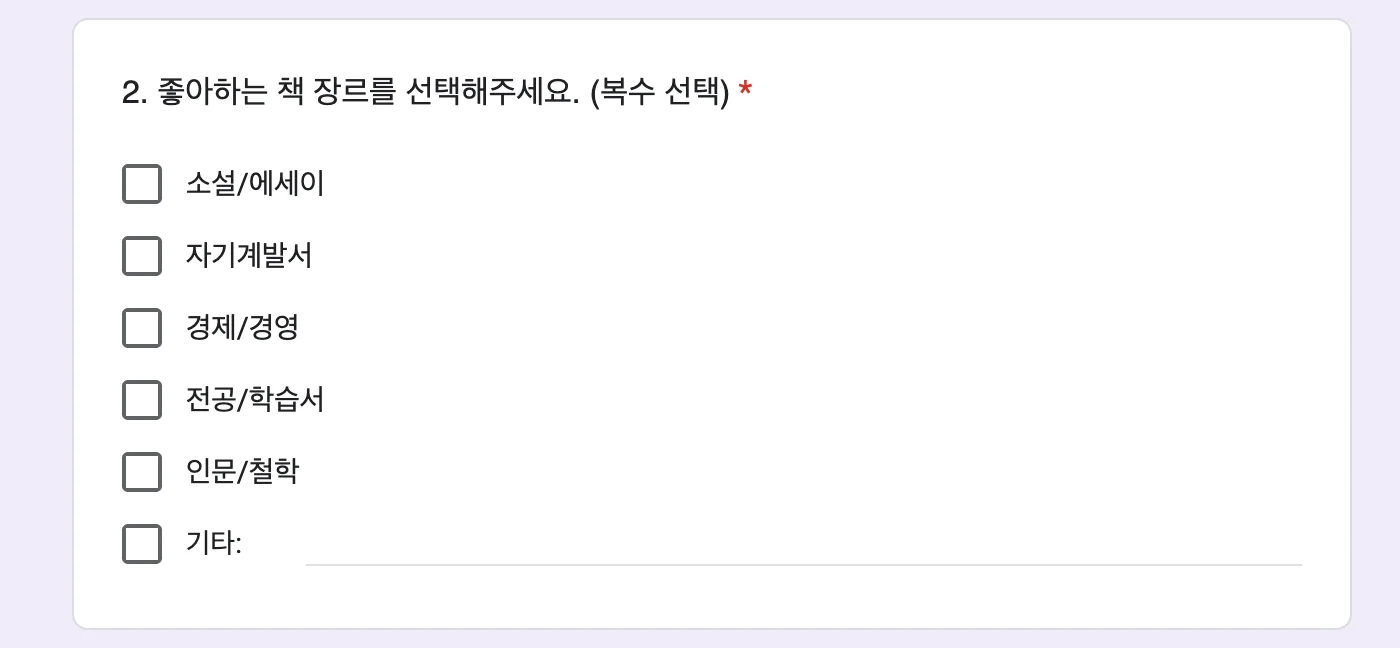
Task: Enable the 전공/학습서 checkbox
Action: (142, 400)
